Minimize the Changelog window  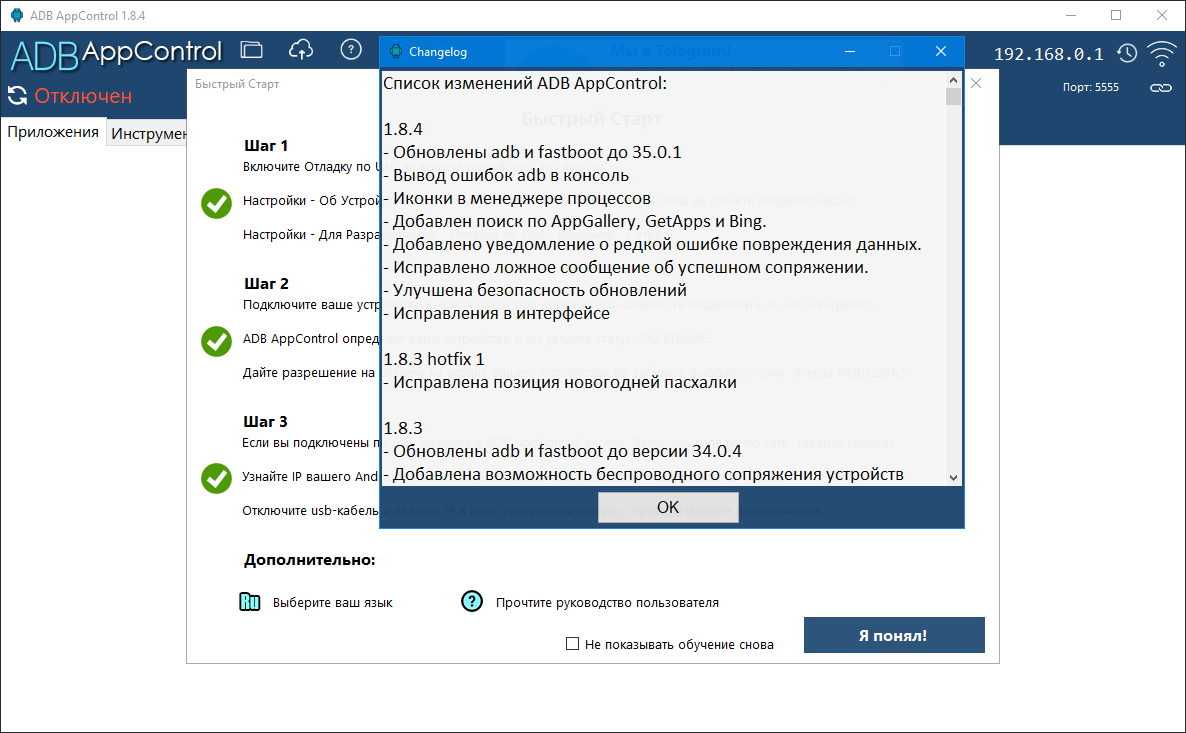pyautogui.click(x=850, y=51)
